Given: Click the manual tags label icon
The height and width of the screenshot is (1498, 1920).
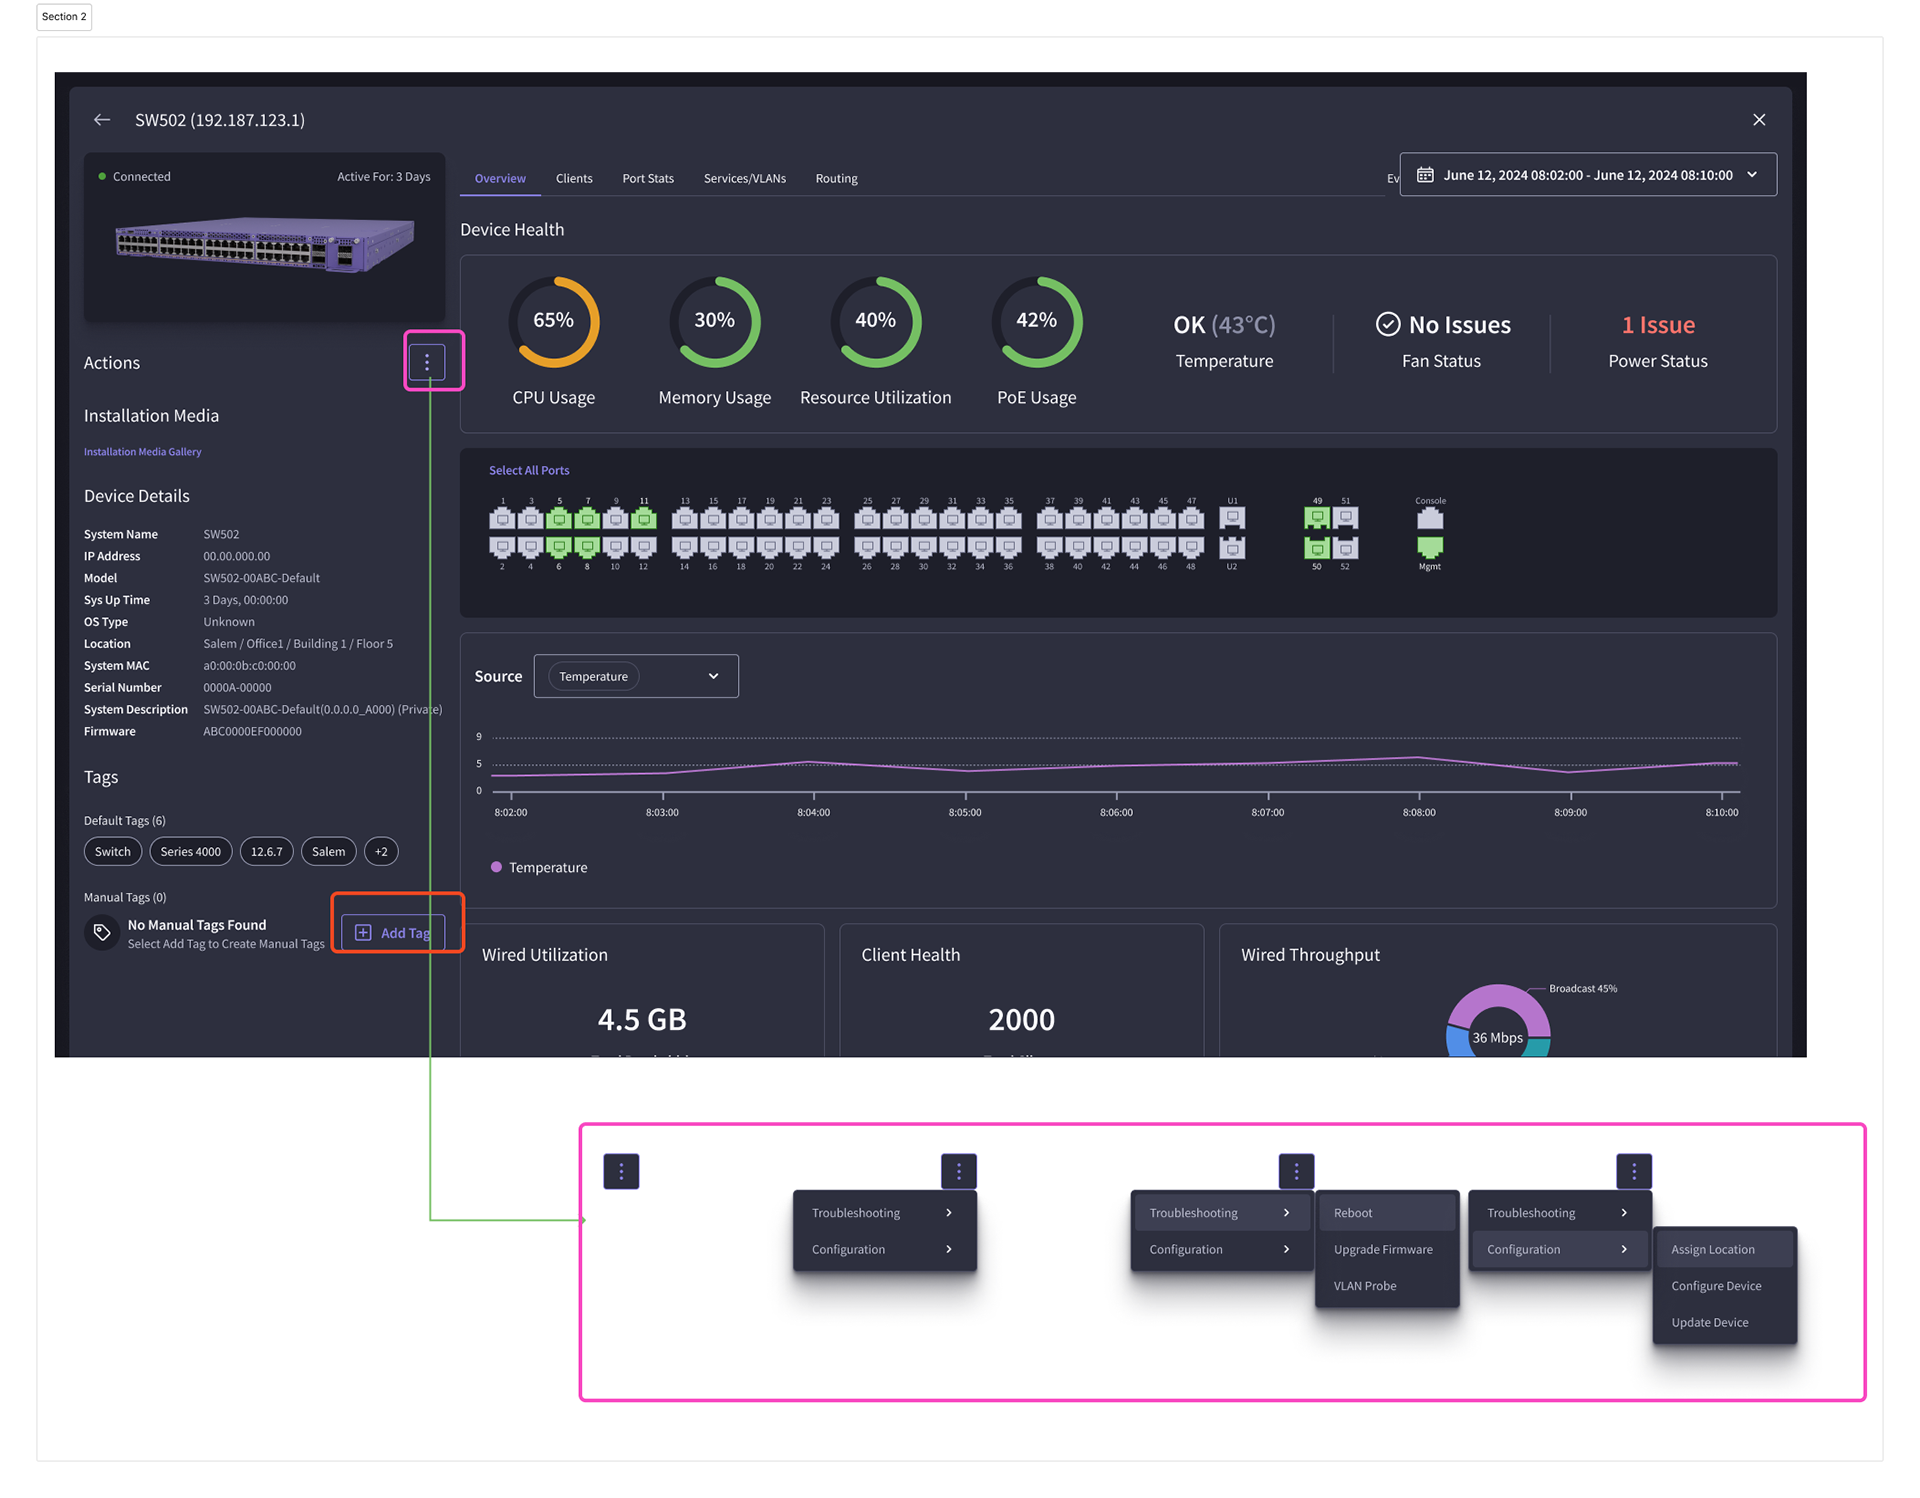Looking at the screenshot, I should click(102, 933).
